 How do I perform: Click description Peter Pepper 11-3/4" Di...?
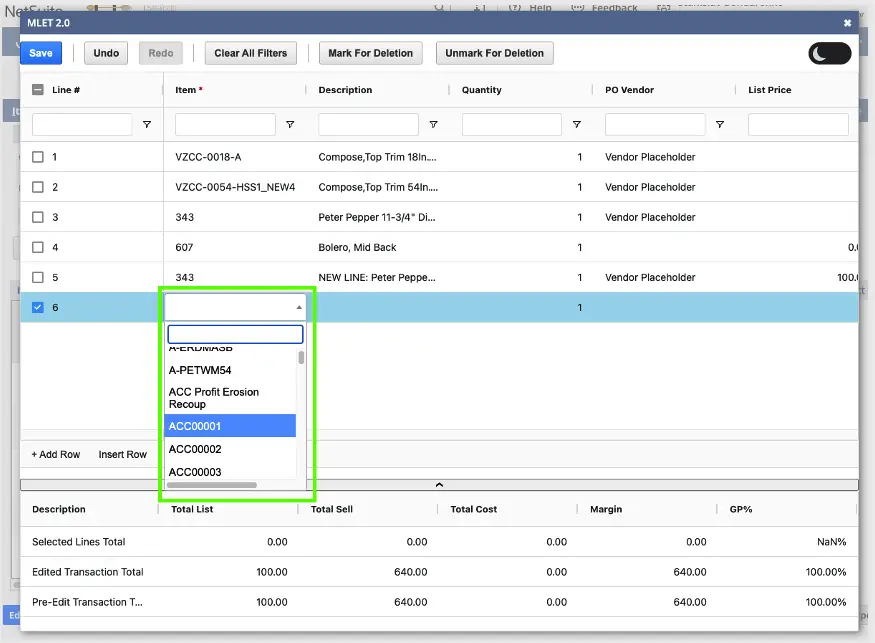[x=377, y=217]
